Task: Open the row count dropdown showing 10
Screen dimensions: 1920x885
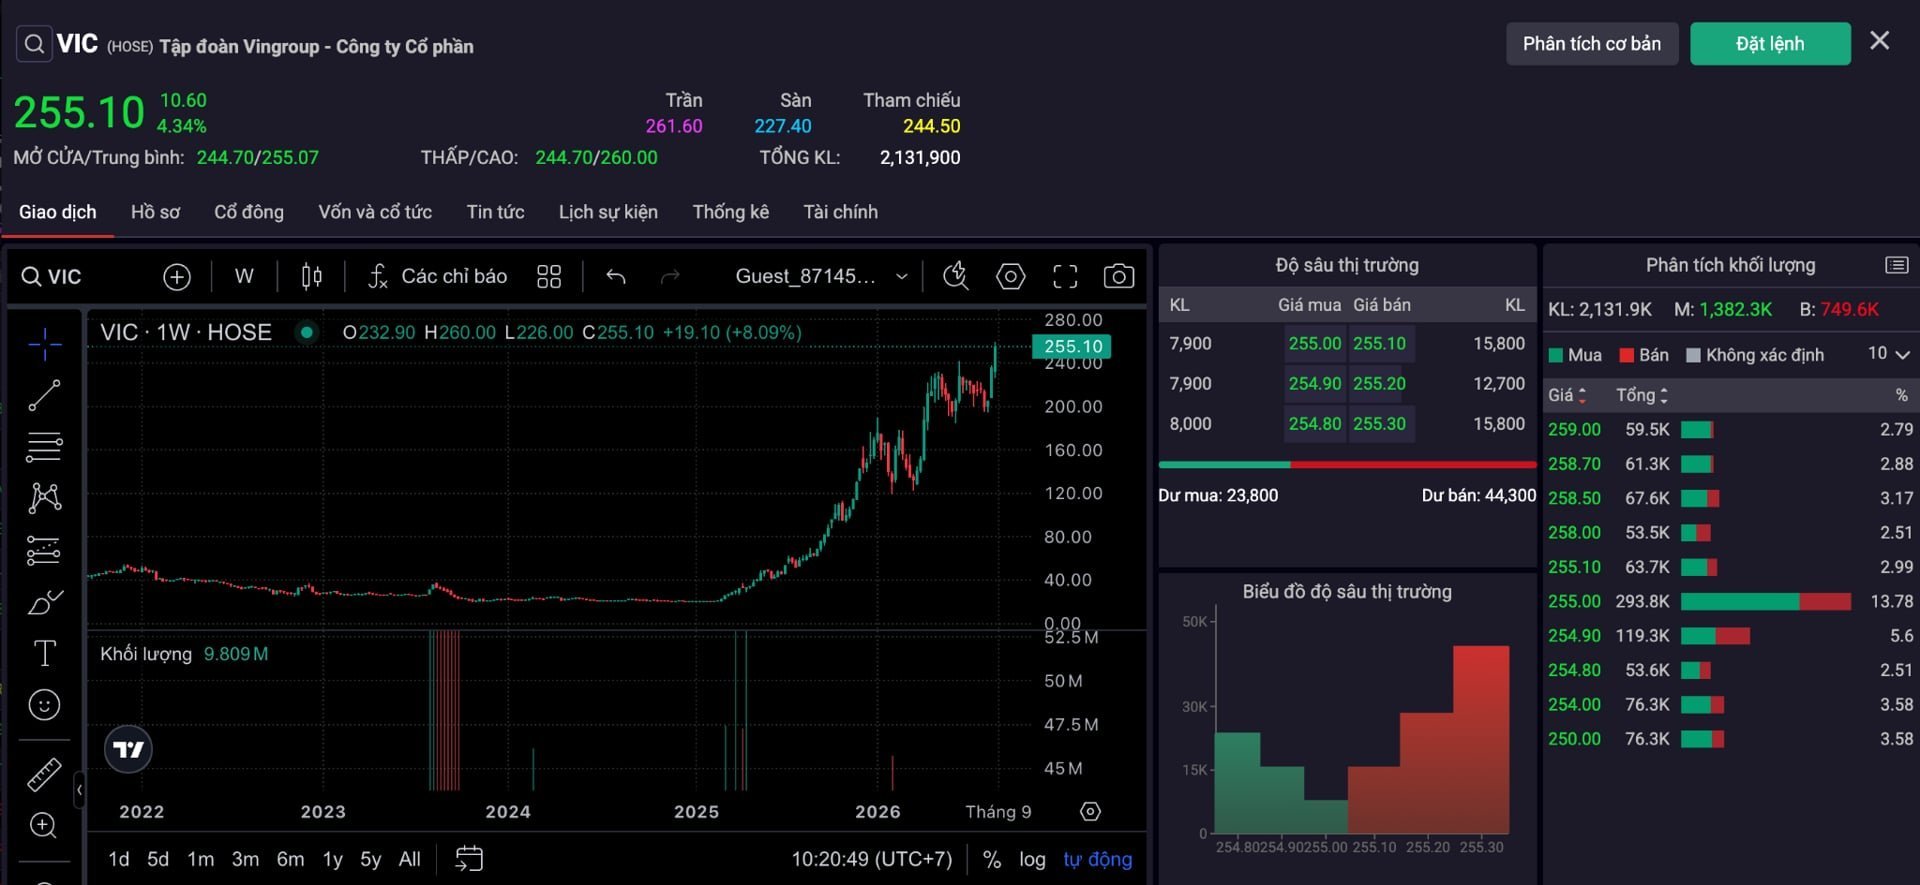Action: point(1889,354)
